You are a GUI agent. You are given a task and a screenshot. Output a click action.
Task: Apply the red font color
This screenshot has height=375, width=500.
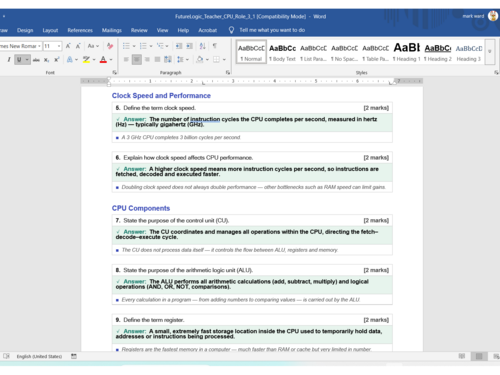tap(103, 60)
